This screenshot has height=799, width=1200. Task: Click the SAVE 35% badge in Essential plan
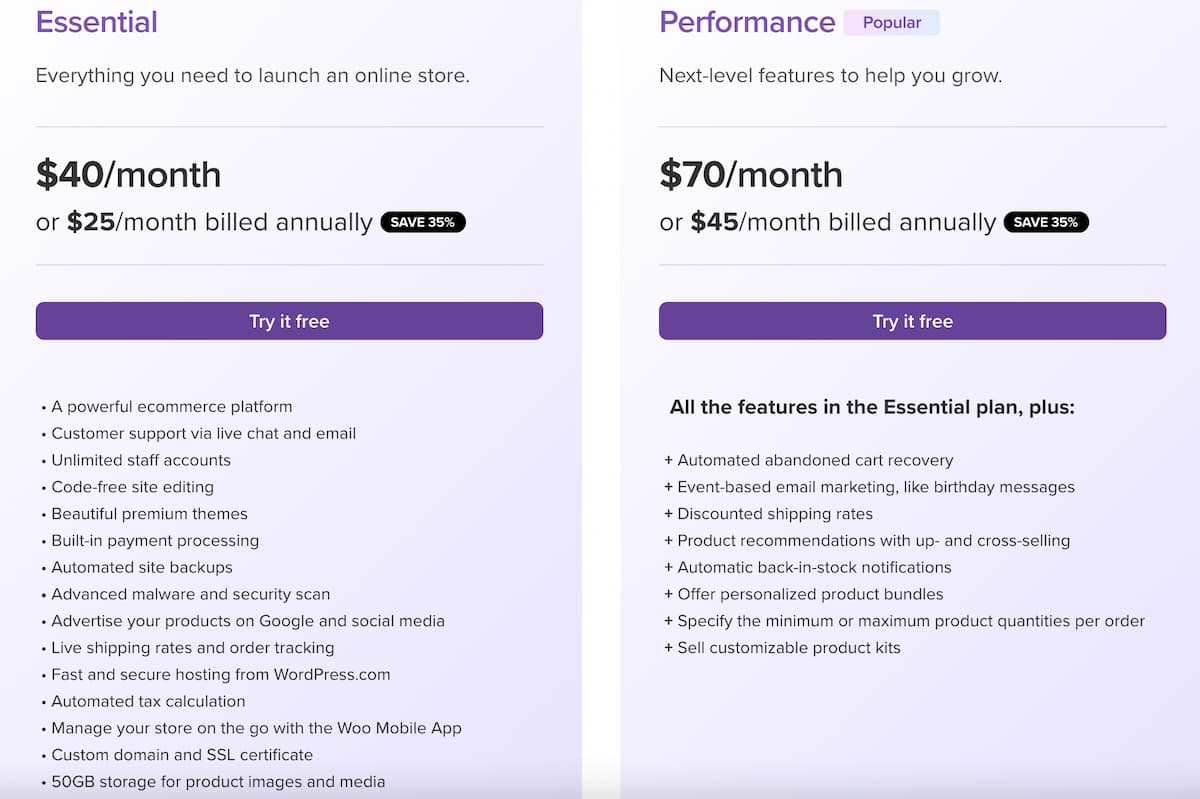pos(423,222)
